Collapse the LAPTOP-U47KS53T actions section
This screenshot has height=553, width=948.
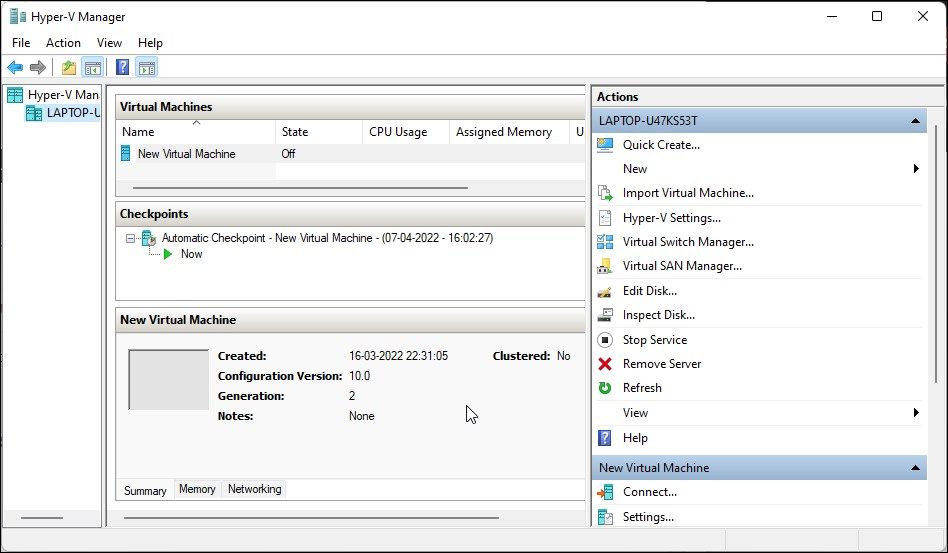915,121
